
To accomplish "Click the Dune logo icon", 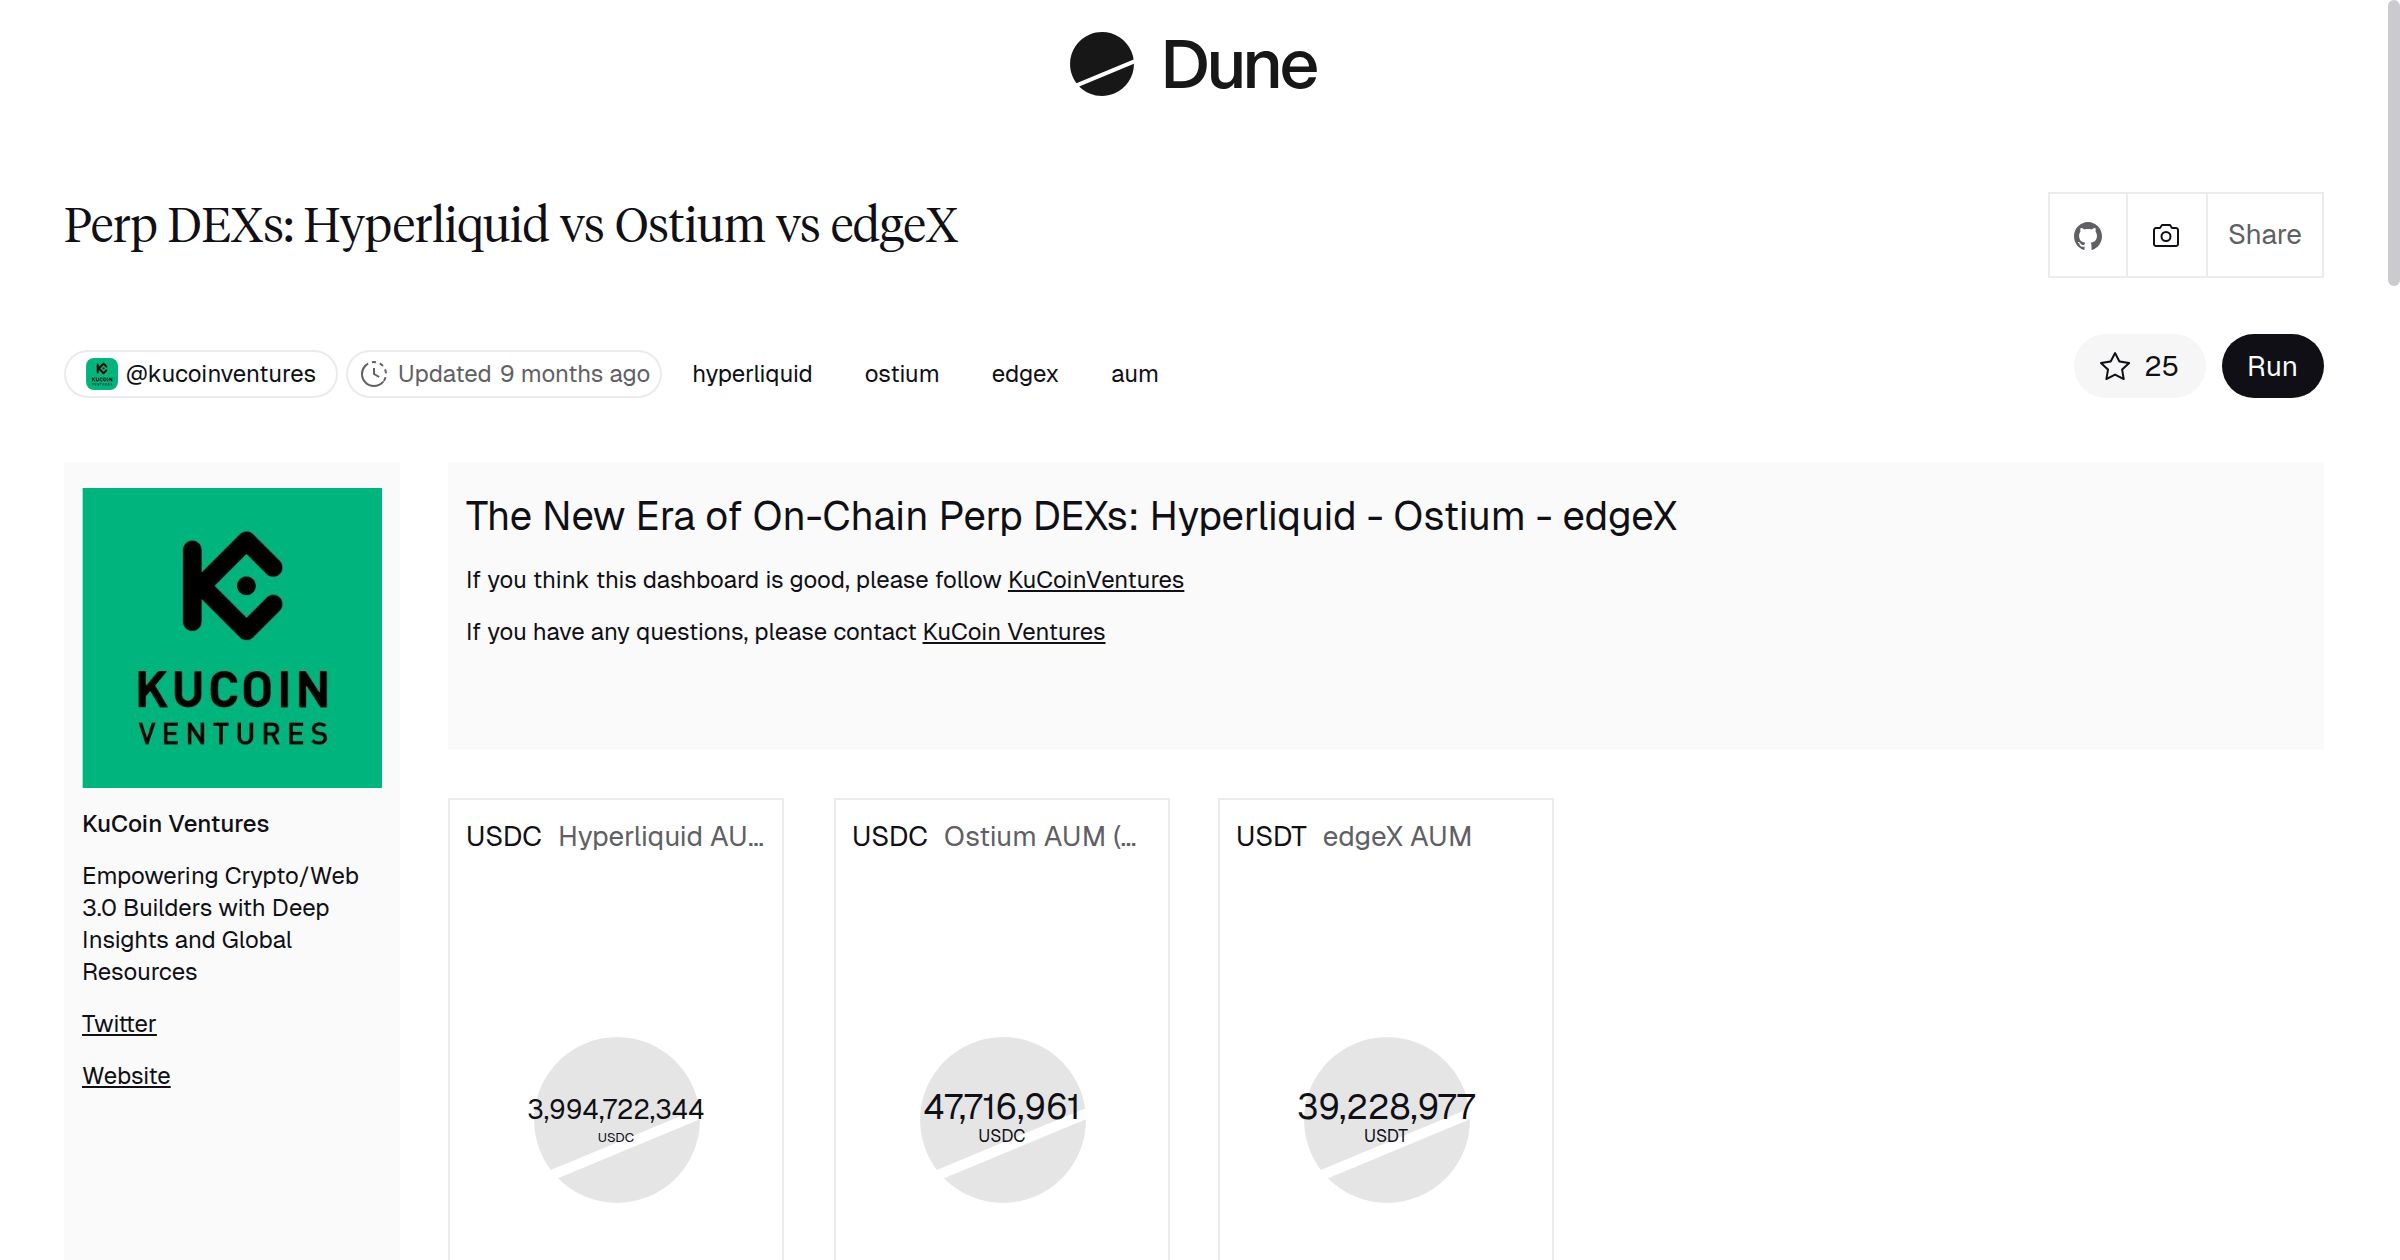I will click(x=1101, y=64).
